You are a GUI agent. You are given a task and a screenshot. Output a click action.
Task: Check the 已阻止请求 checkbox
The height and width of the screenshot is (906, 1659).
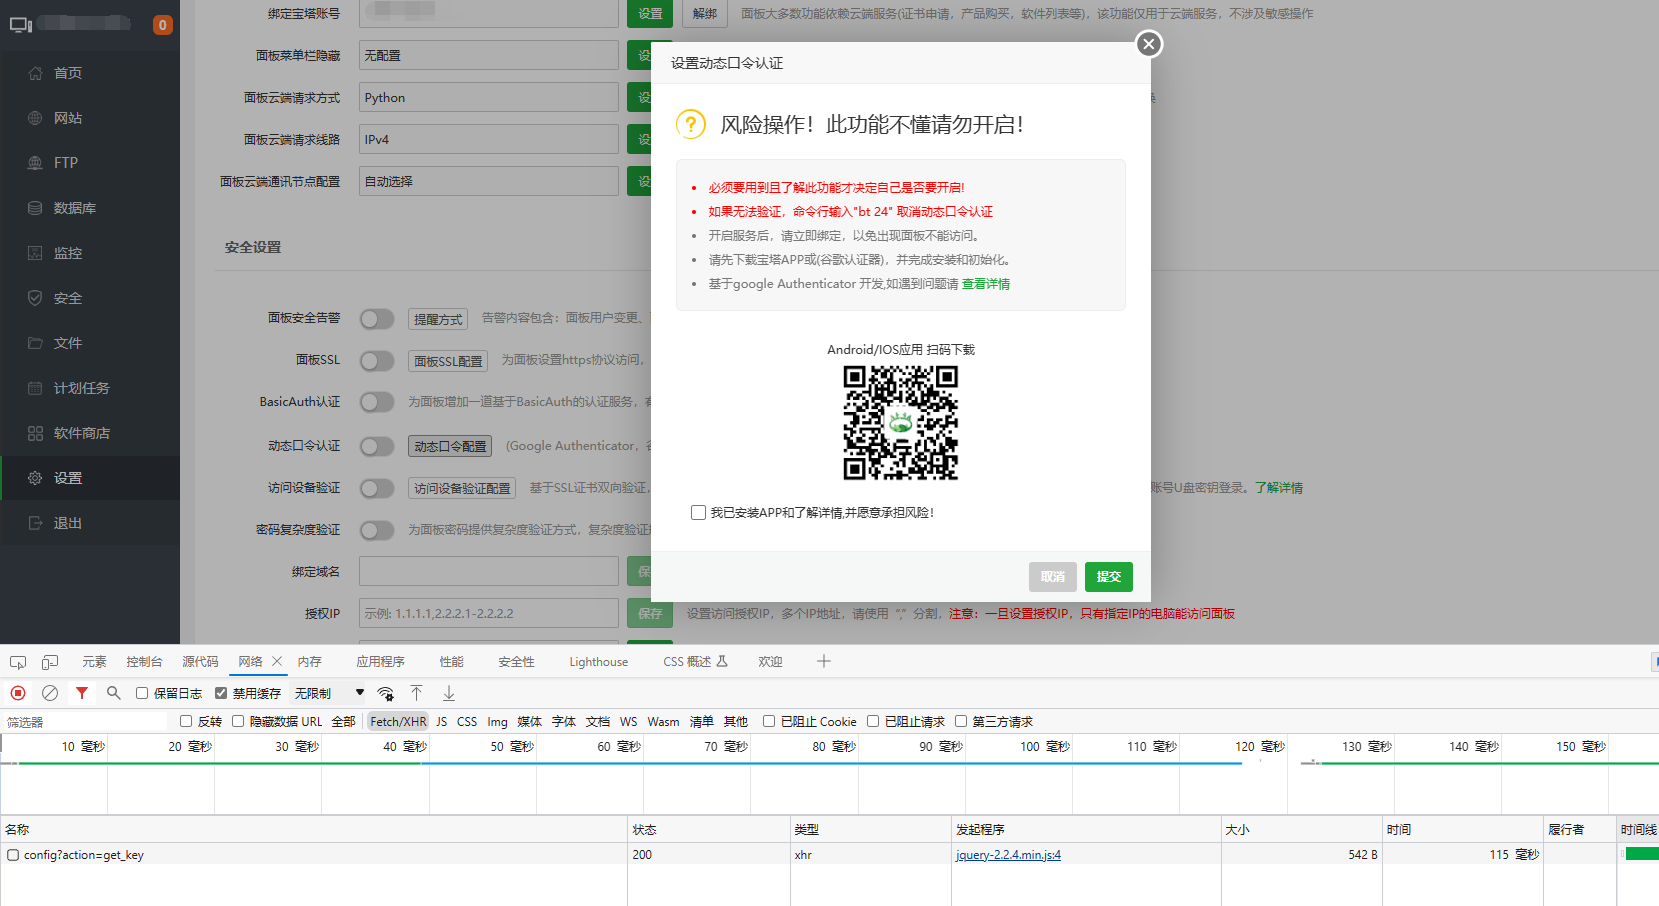(x=873, y=721)
